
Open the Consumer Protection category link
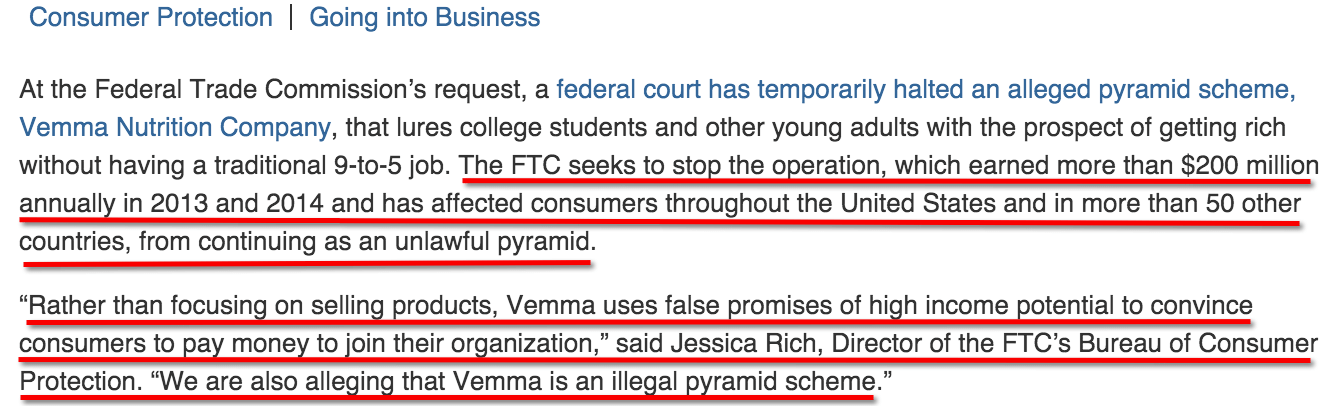(151, 18)
